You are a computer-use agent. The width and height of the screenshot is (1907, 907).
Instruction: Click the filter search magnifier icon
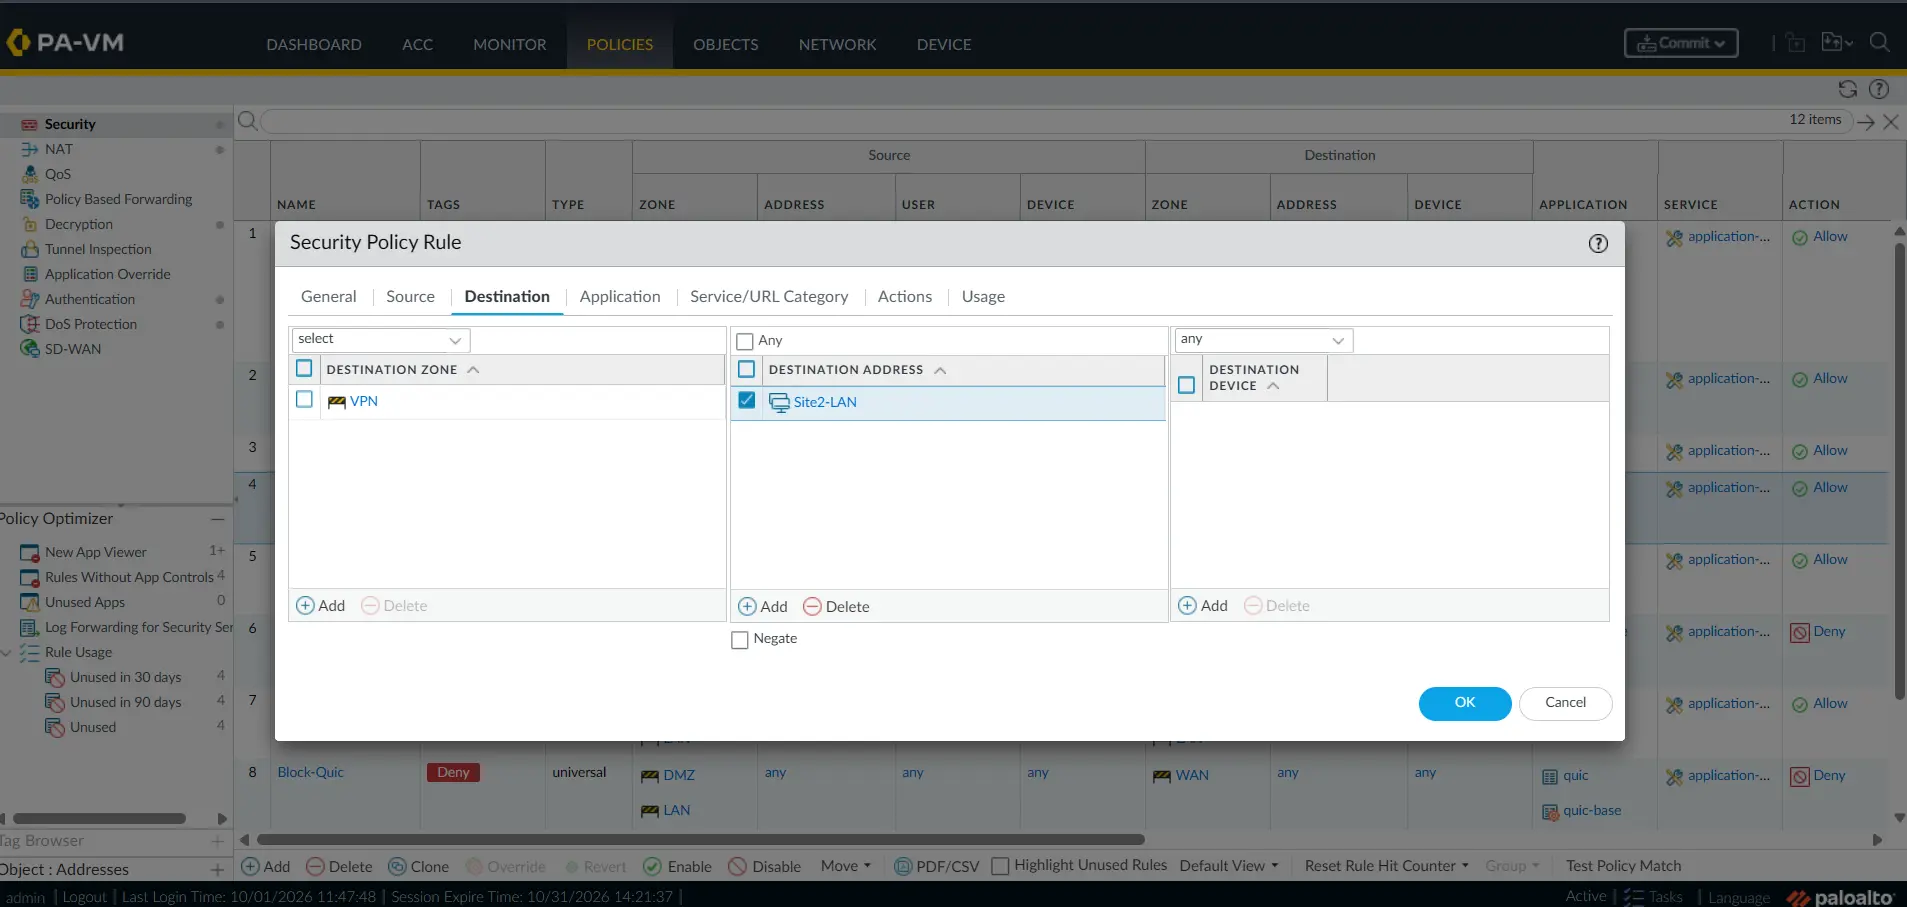click(247, 121)
